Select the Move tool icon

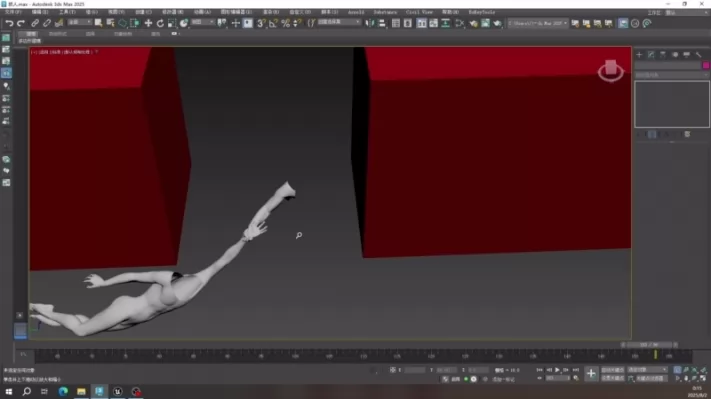coord(148,23)
